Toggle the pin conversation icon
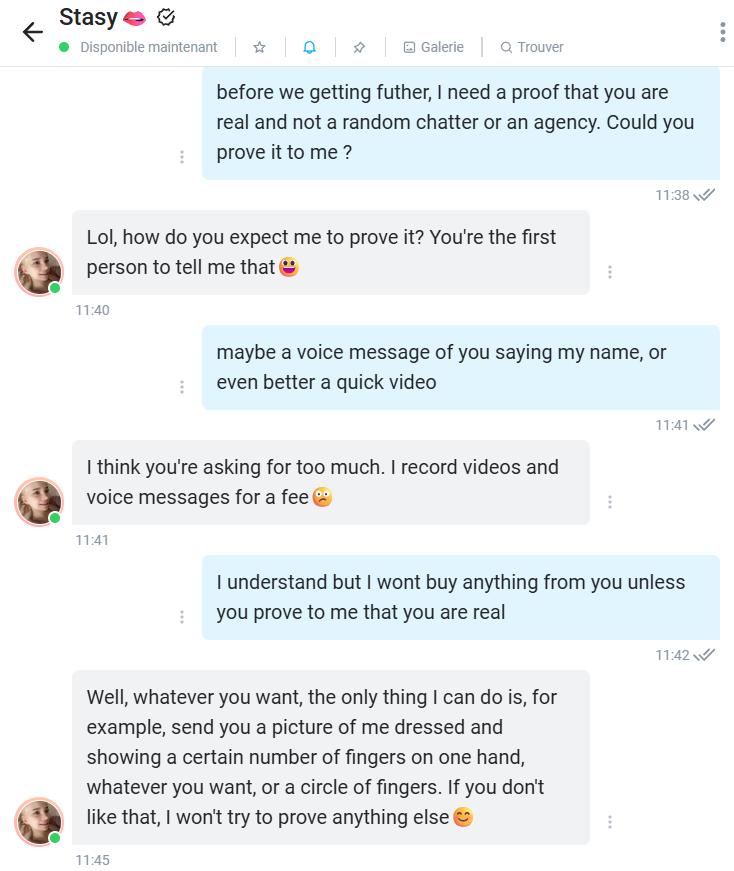Screen dimensions: 734x871 click(x=360, y=47)
